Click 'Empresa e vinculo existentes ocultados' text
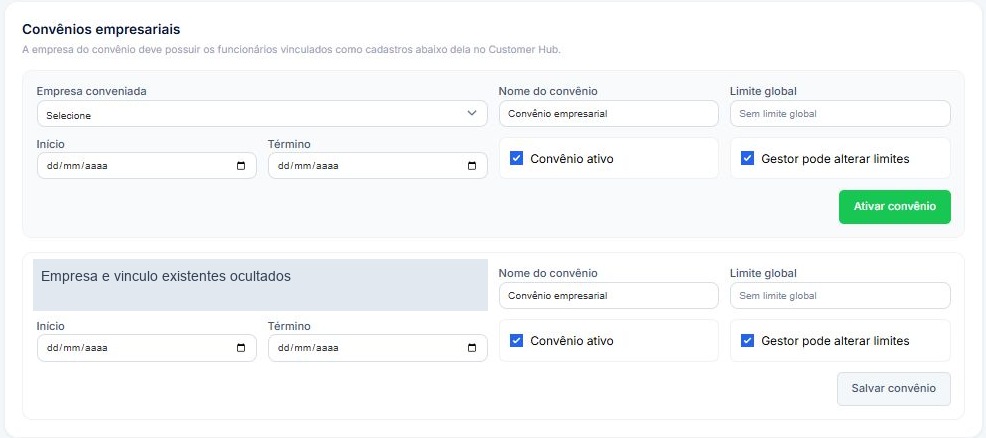 coord(166,276)
